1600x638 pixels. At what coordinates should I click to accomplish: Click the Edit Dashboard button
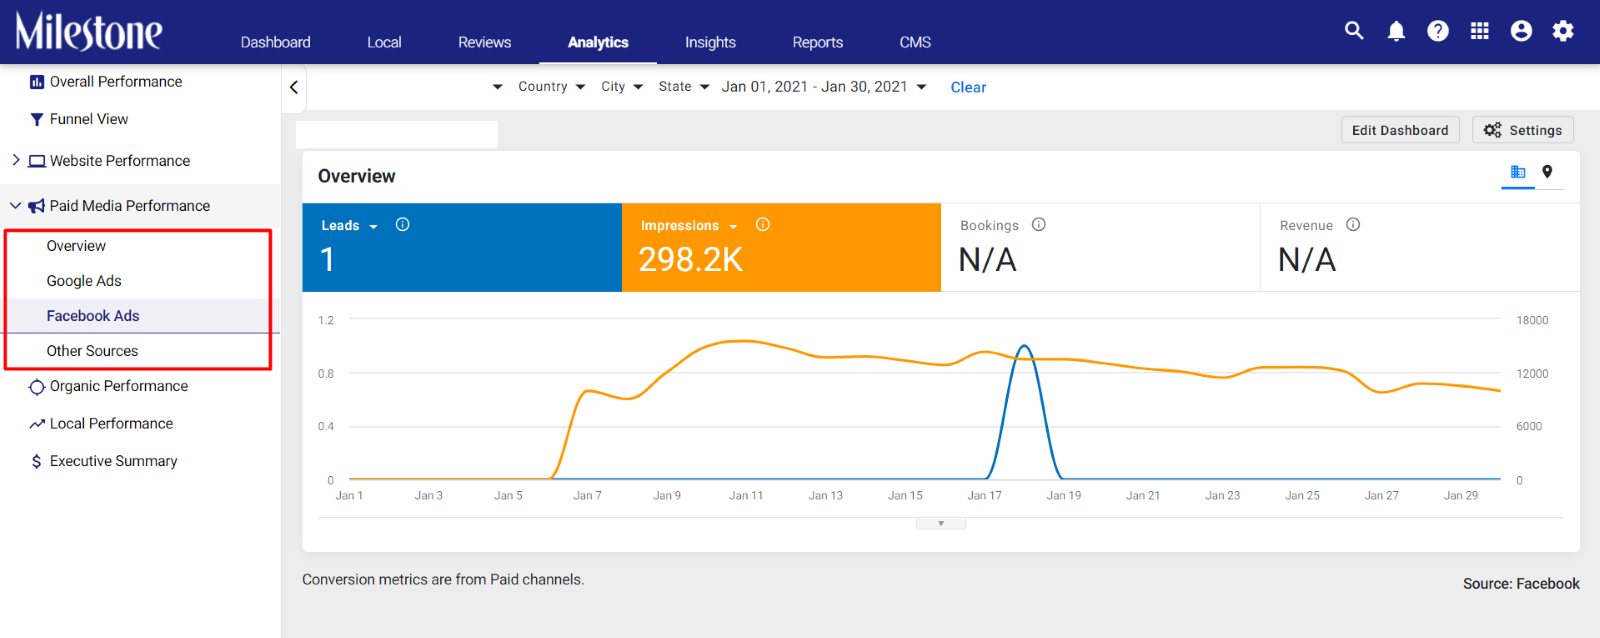coord(1400,130)
